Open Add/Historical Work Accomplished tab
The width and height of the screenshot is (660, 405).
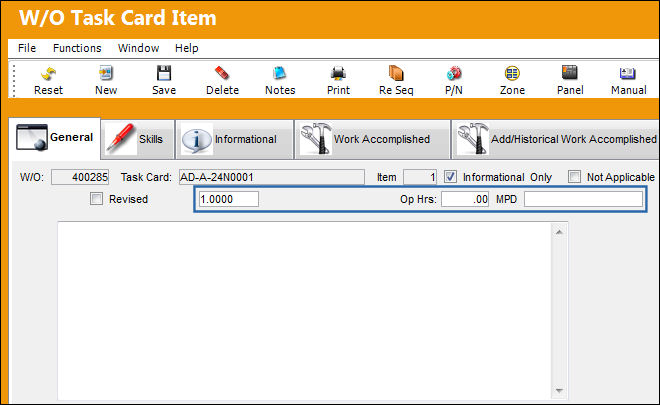(x=556, y=139)
